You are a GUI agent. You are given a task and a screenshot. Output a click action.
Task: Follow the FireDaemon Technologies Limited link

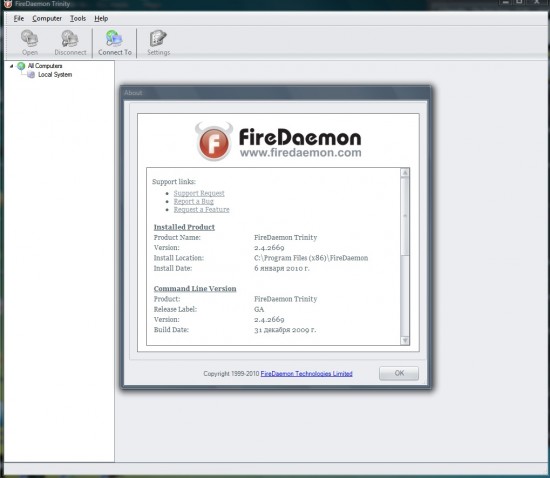(x=307, y=373)
